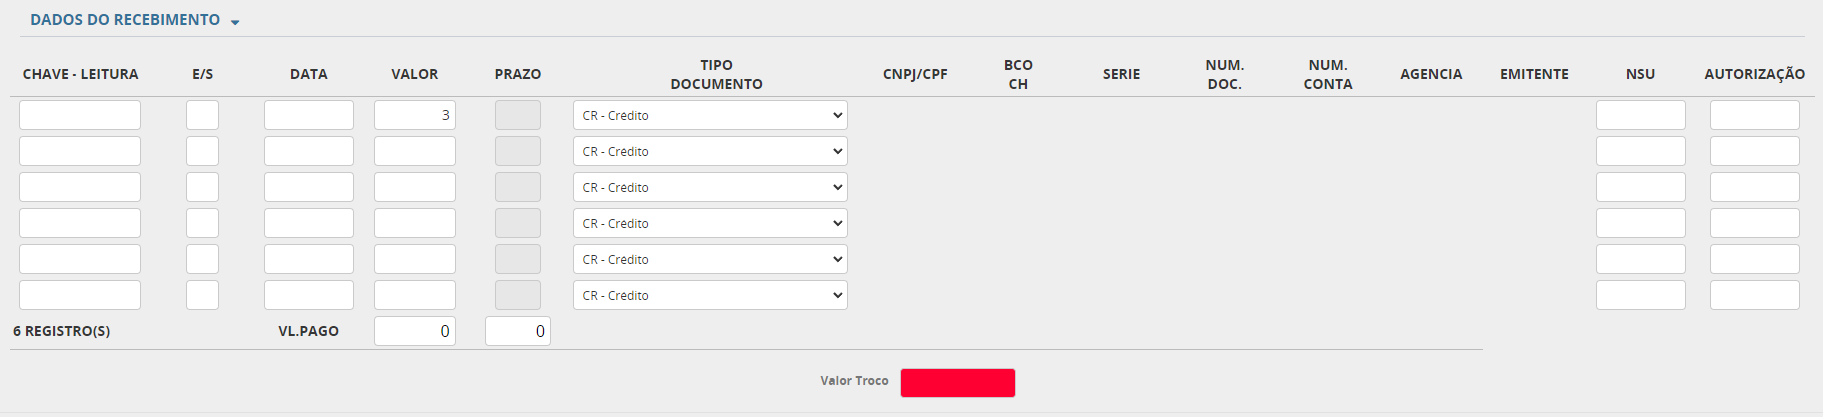Focus the third row NSU field
Image resolution: width=1823 pixels, height=417 pixels.
(x=1640, y=187)
